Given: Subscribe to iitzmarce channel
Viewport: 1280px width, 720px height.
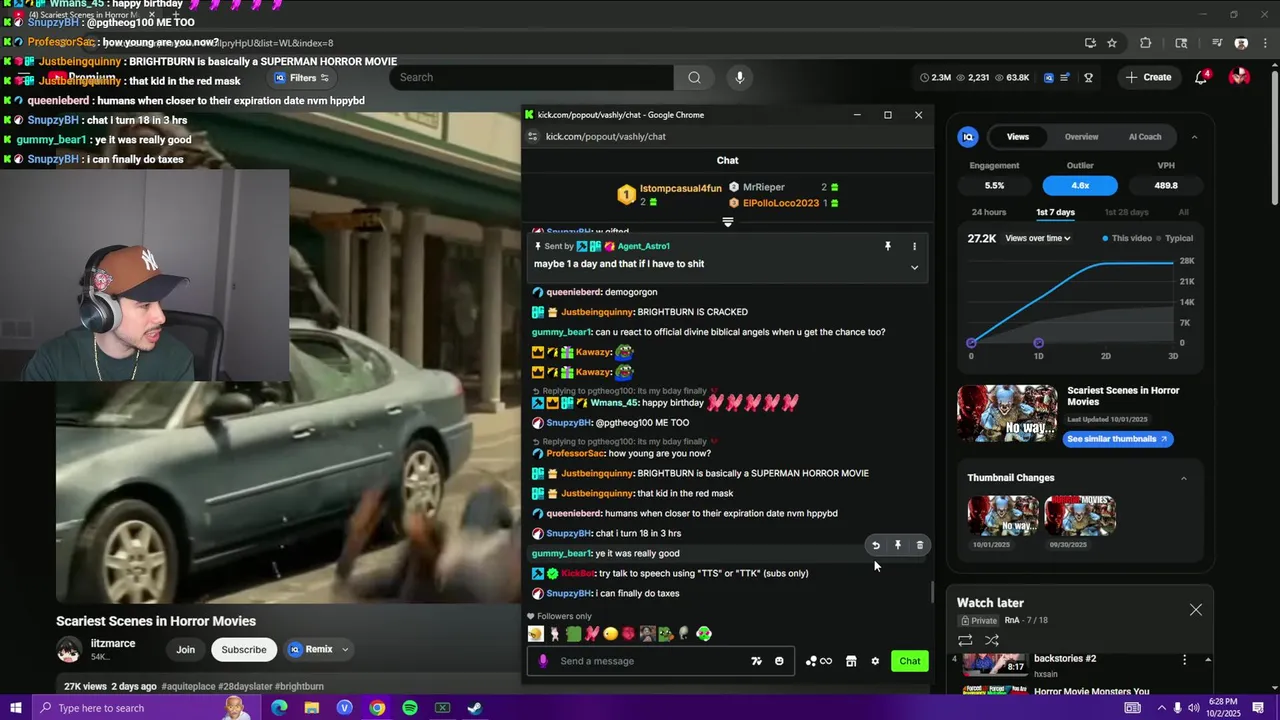Looking at the screenshot, I should 244,650.
